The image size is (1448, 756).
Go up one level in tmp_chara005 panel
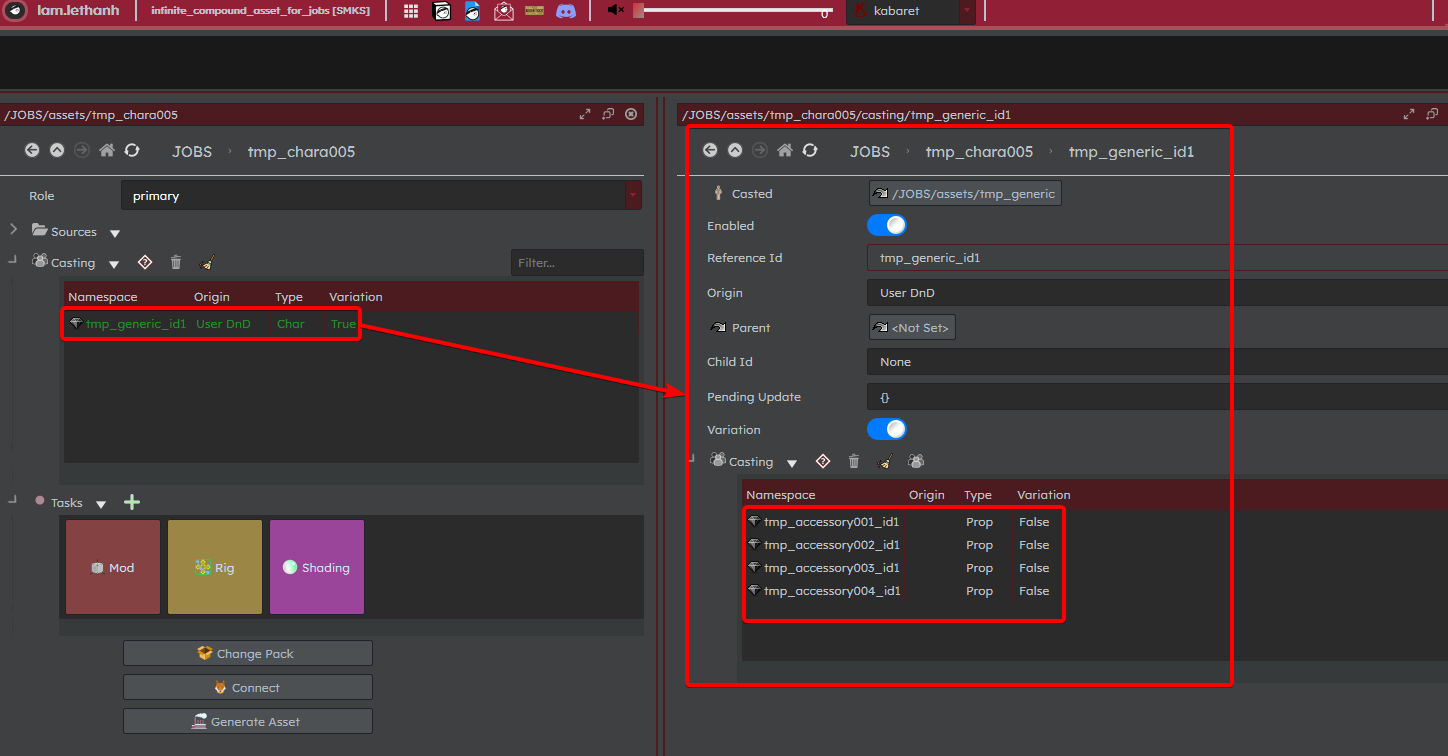[57, 150]
